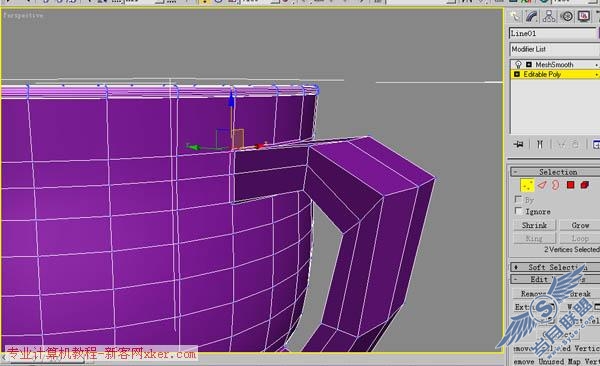Select Vertex sub-object level icon
The width and height of the screenshot is (600, 366).
(x=527, y=185)
